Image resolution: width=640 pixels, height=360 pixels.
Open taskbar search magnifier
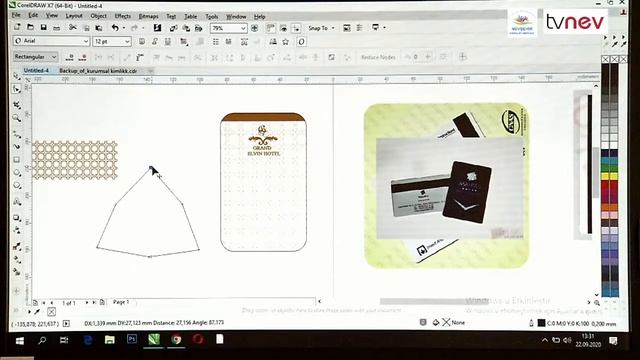pos(42,340)
